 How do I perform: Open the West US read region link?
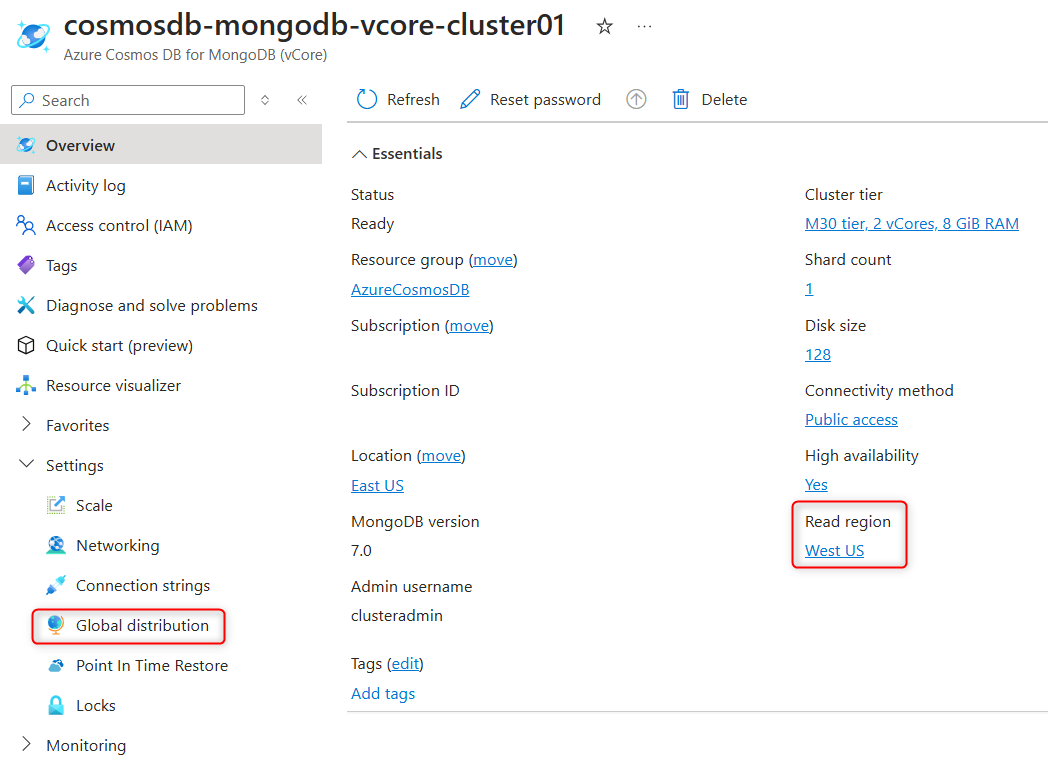point(834,550)
